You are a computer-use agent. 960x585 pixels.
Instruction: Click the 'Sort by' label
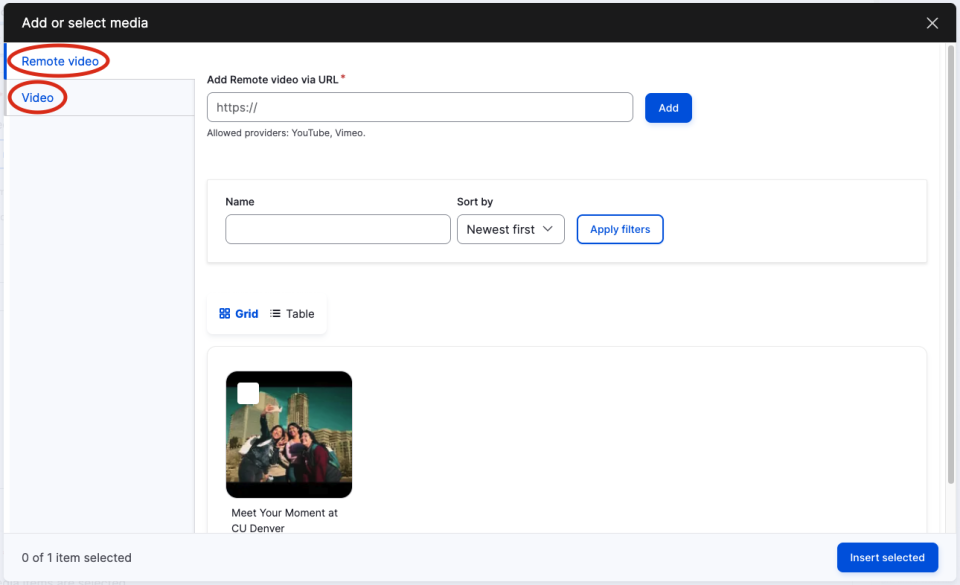pos(474,201)
